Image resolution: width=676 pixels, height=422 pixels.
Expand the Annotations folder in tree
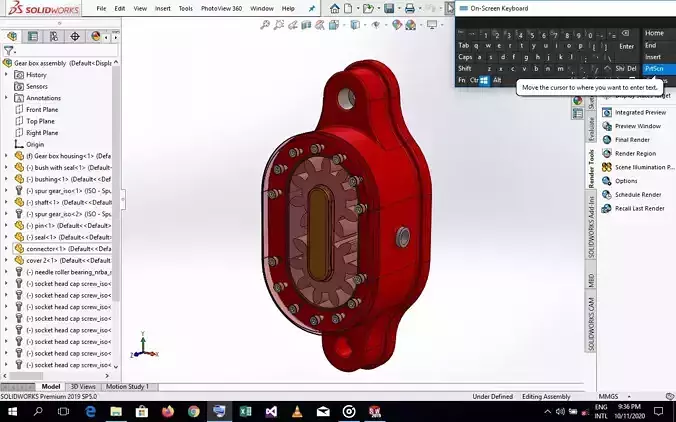pyautogui.click(x=6, y=98)
